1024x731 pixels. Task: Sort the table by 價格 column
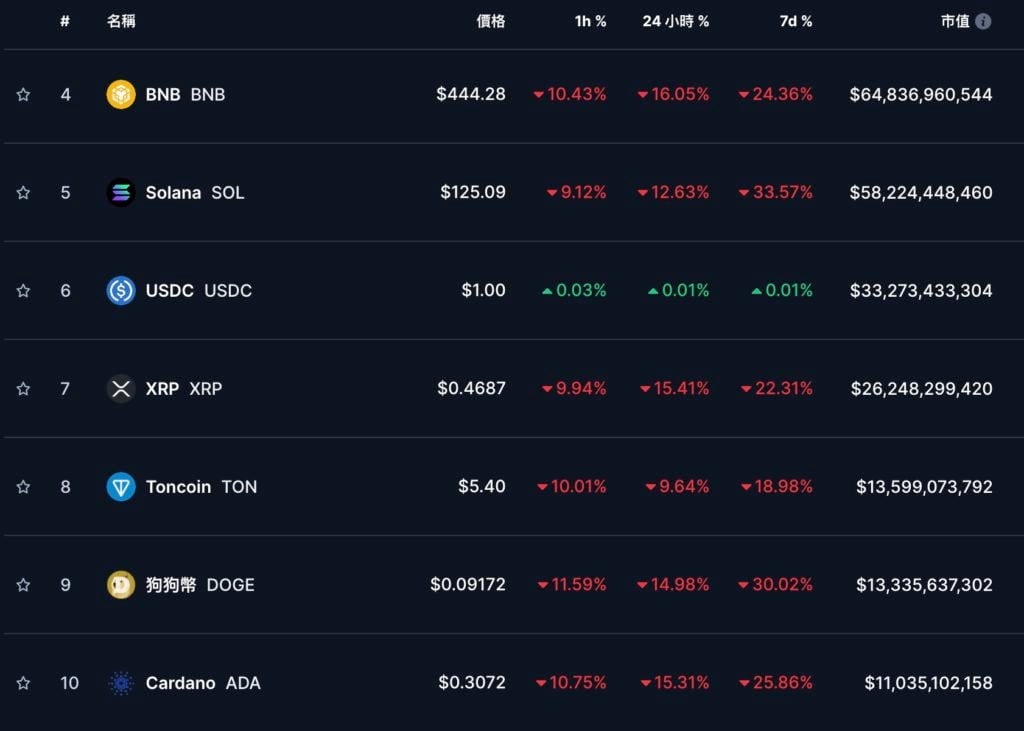491,21
